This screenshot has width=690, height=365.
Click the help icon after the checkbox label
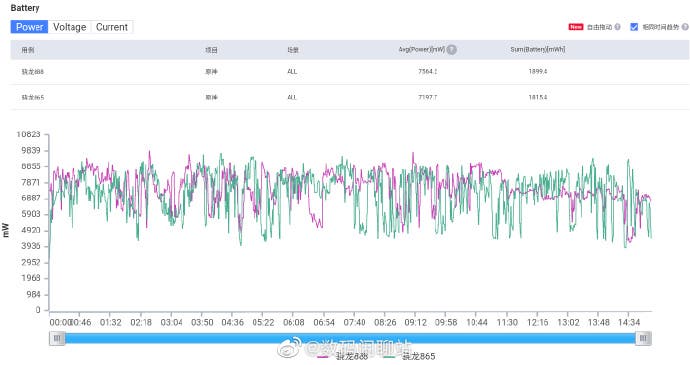[x=685, y=27]
